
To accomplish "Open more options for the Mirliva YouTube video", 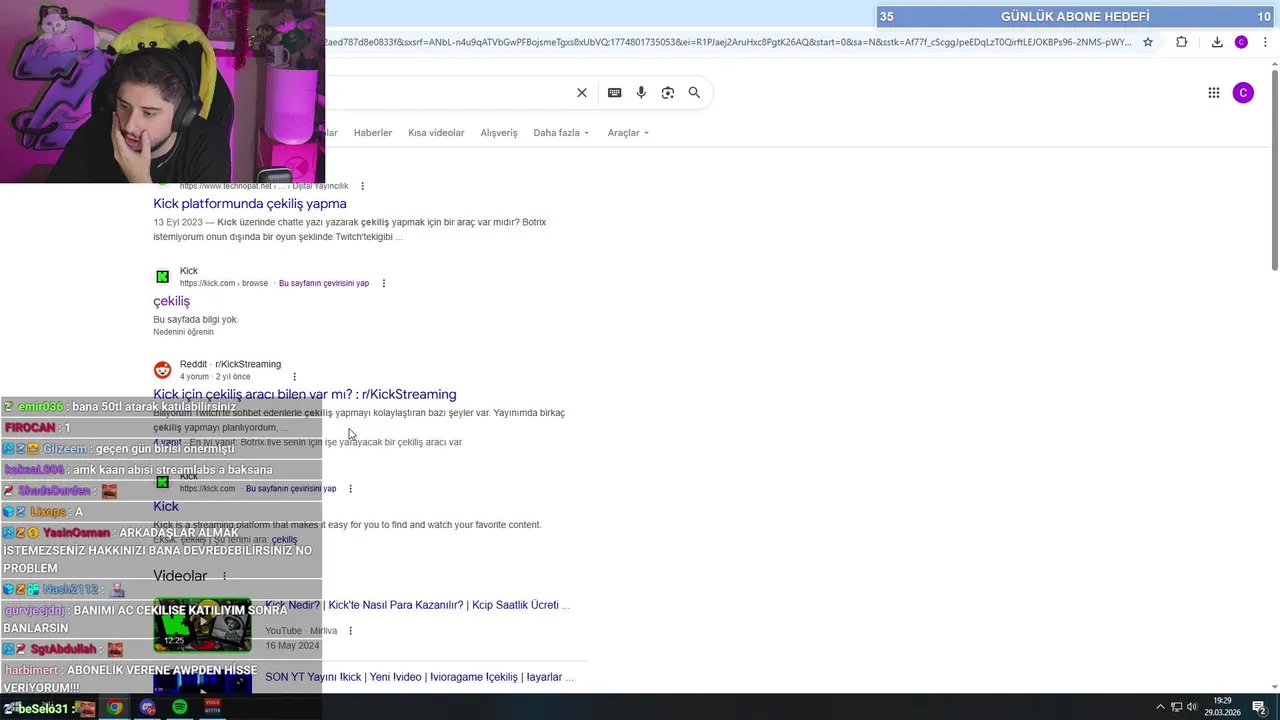I will point(350,631).
